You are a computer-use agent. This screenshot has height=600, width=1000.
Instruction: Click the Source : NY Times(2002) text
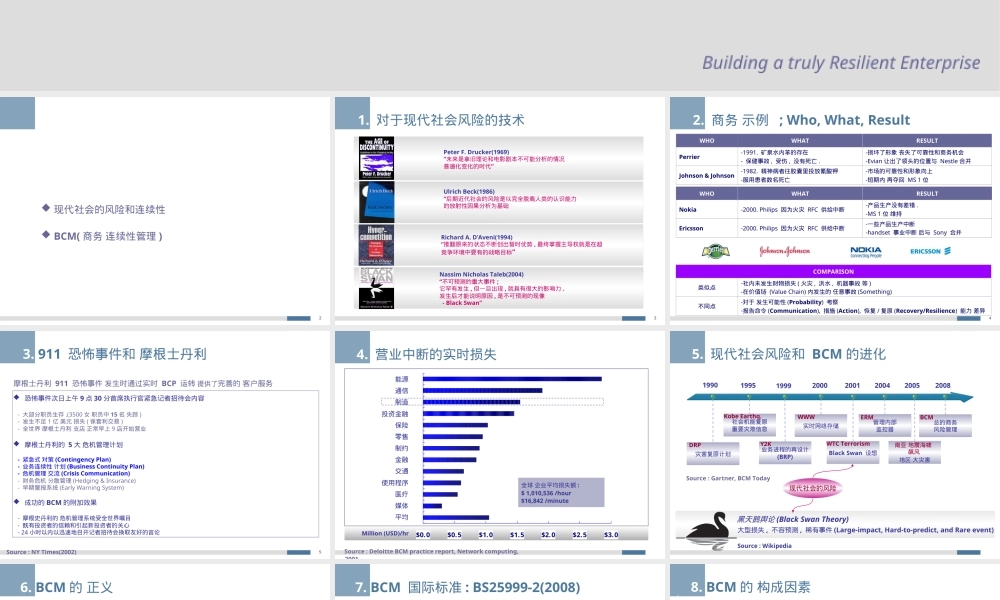(41, 552)
